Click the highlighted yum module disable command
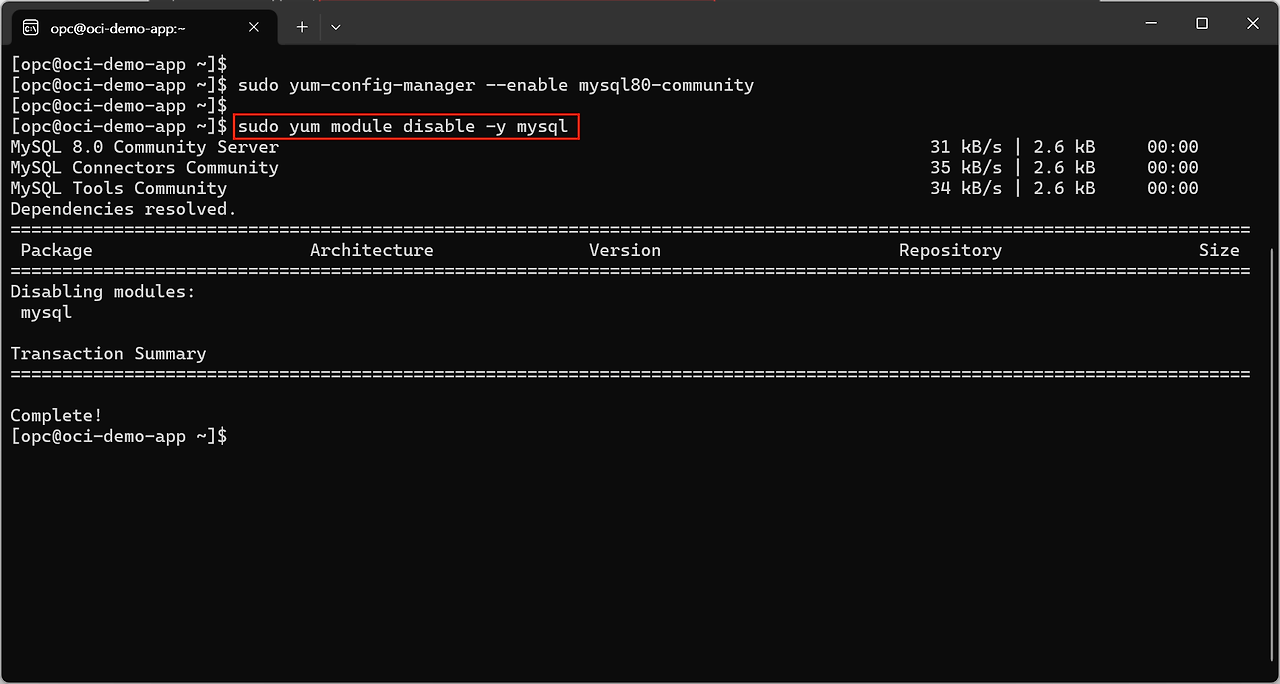The height and width of the screenshot is (684, 1280). [x=405, y=127]
